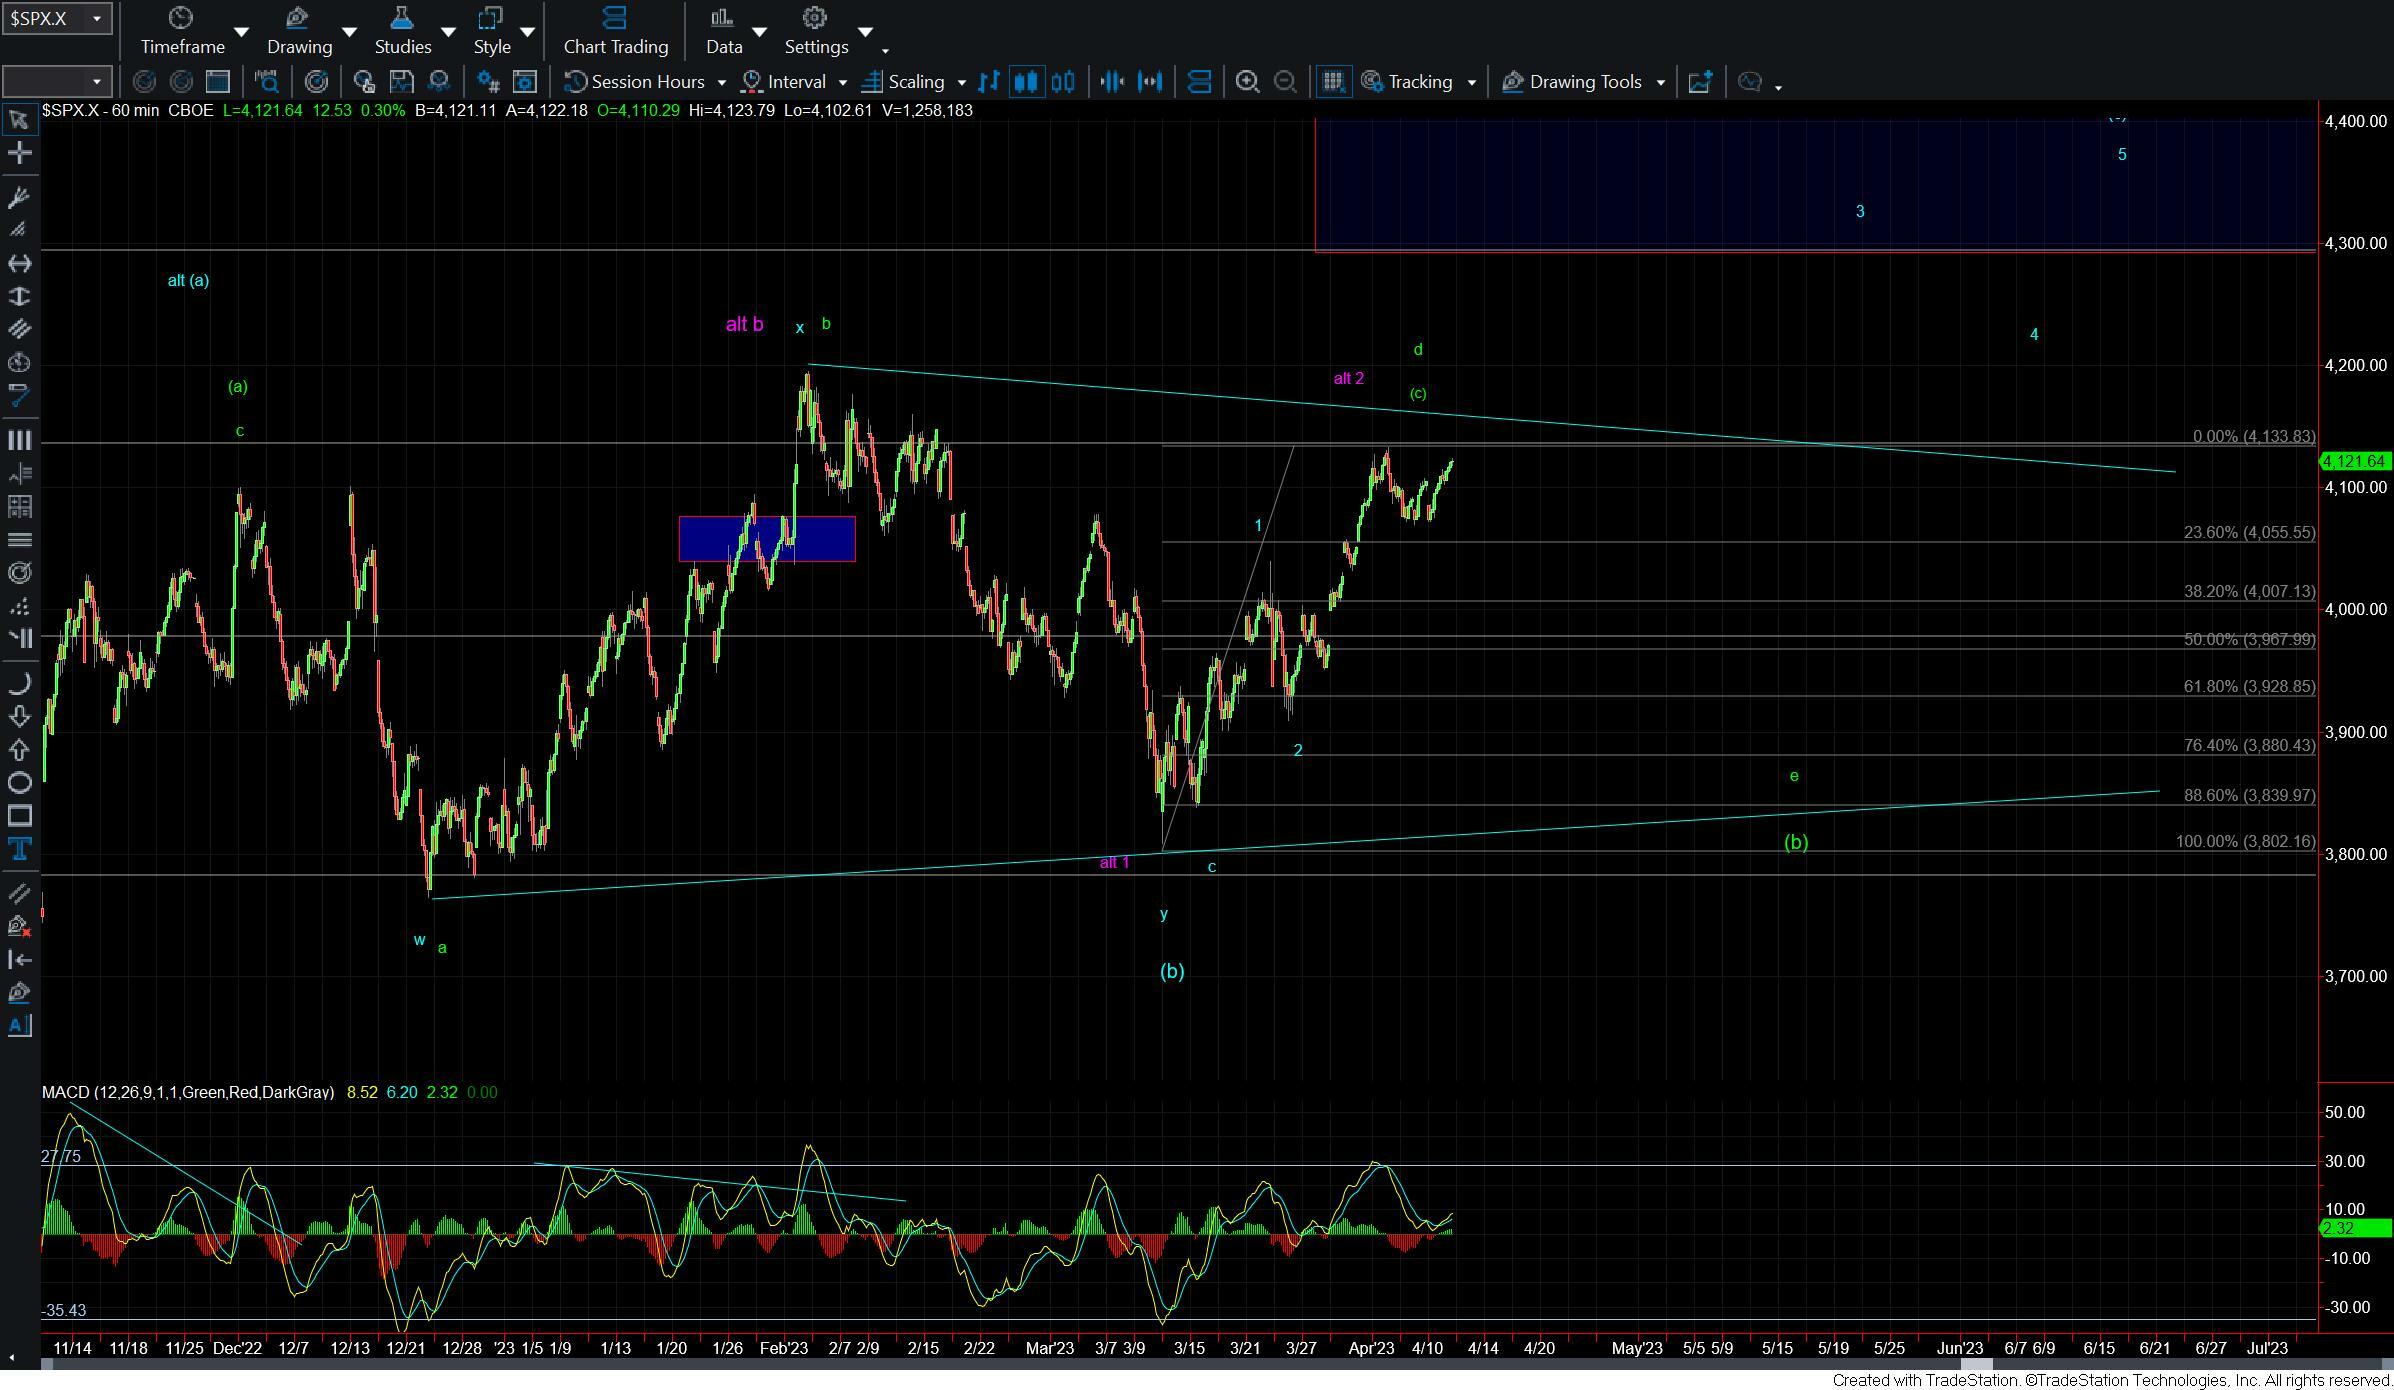
Task: Open the Style menu
Action: [491, 31]
